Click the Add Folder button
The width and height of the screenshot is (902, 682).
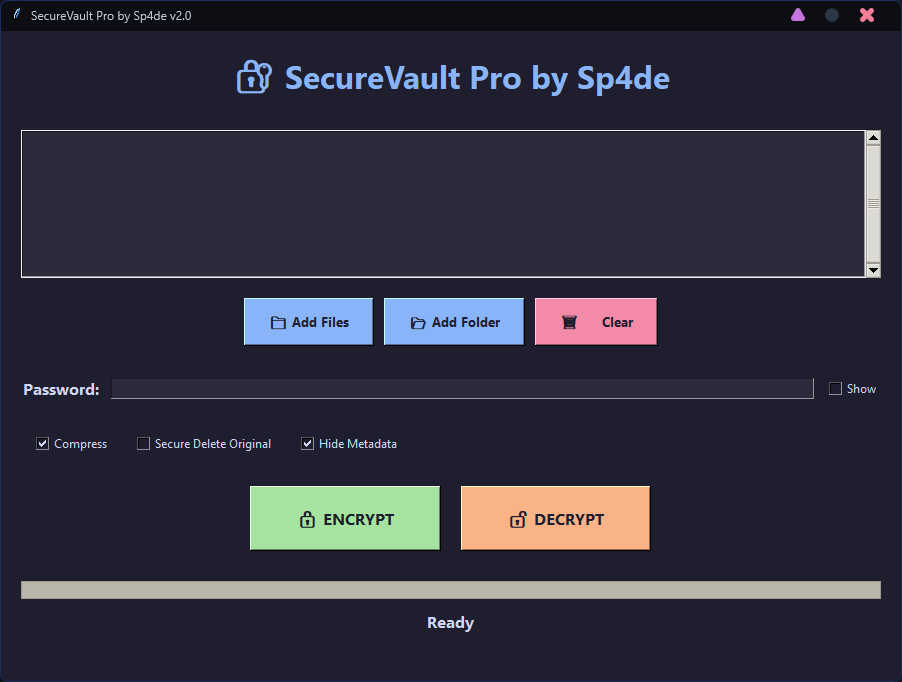pyautogui.click(x=454, y=321)
